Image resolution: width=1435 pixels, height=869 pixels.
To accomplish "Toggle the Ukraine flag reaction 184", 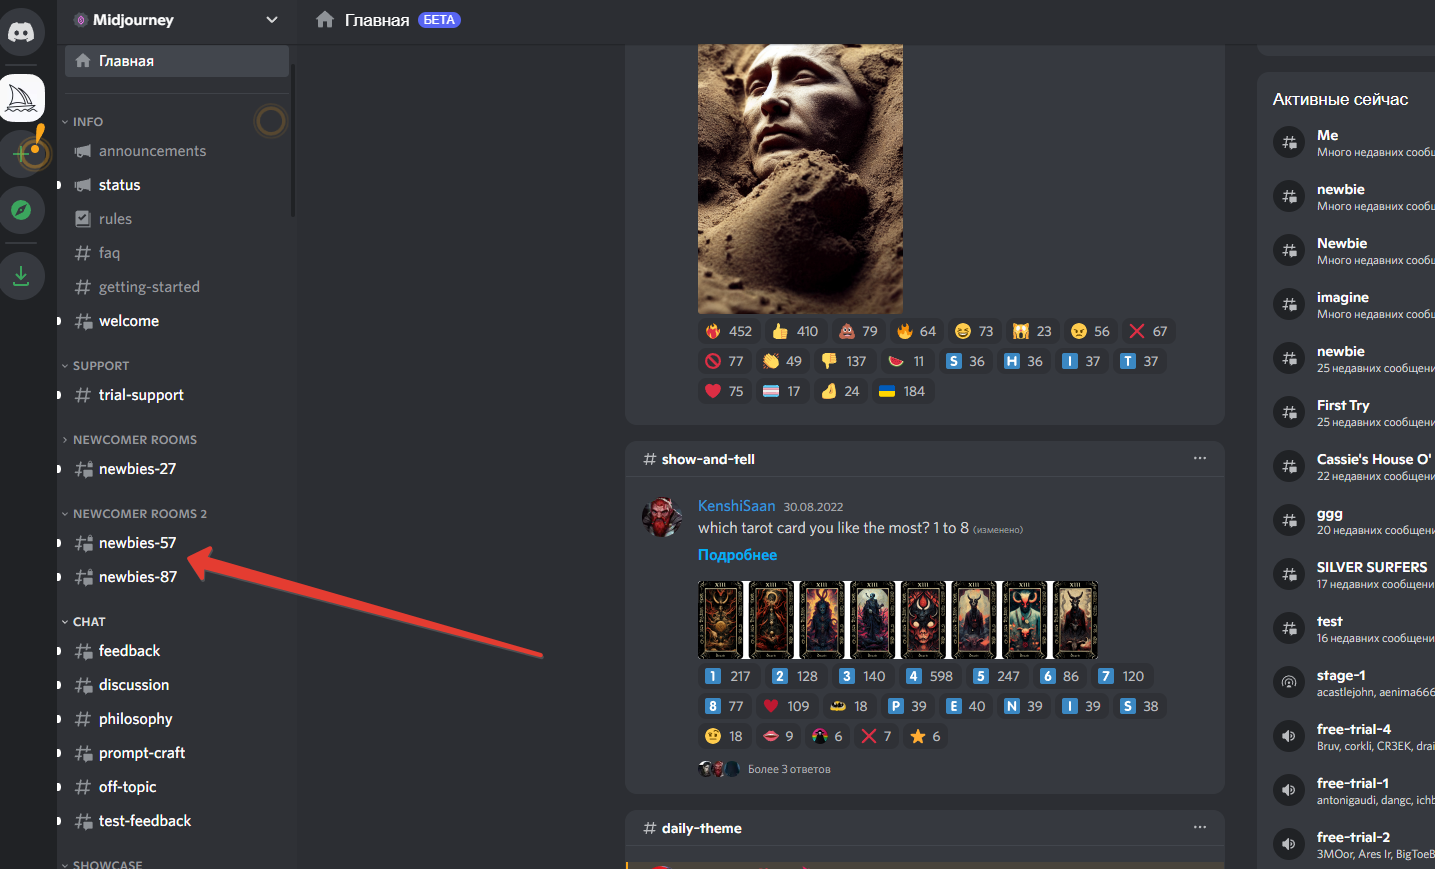I will (x=901, y=391).
